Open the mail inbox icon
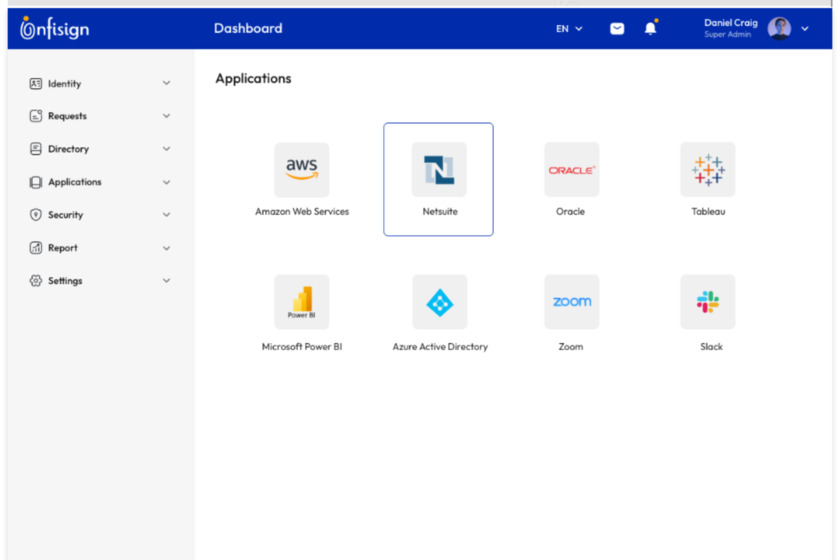The height and width of the screenshot is (560, 840). [x=617, y=29]
